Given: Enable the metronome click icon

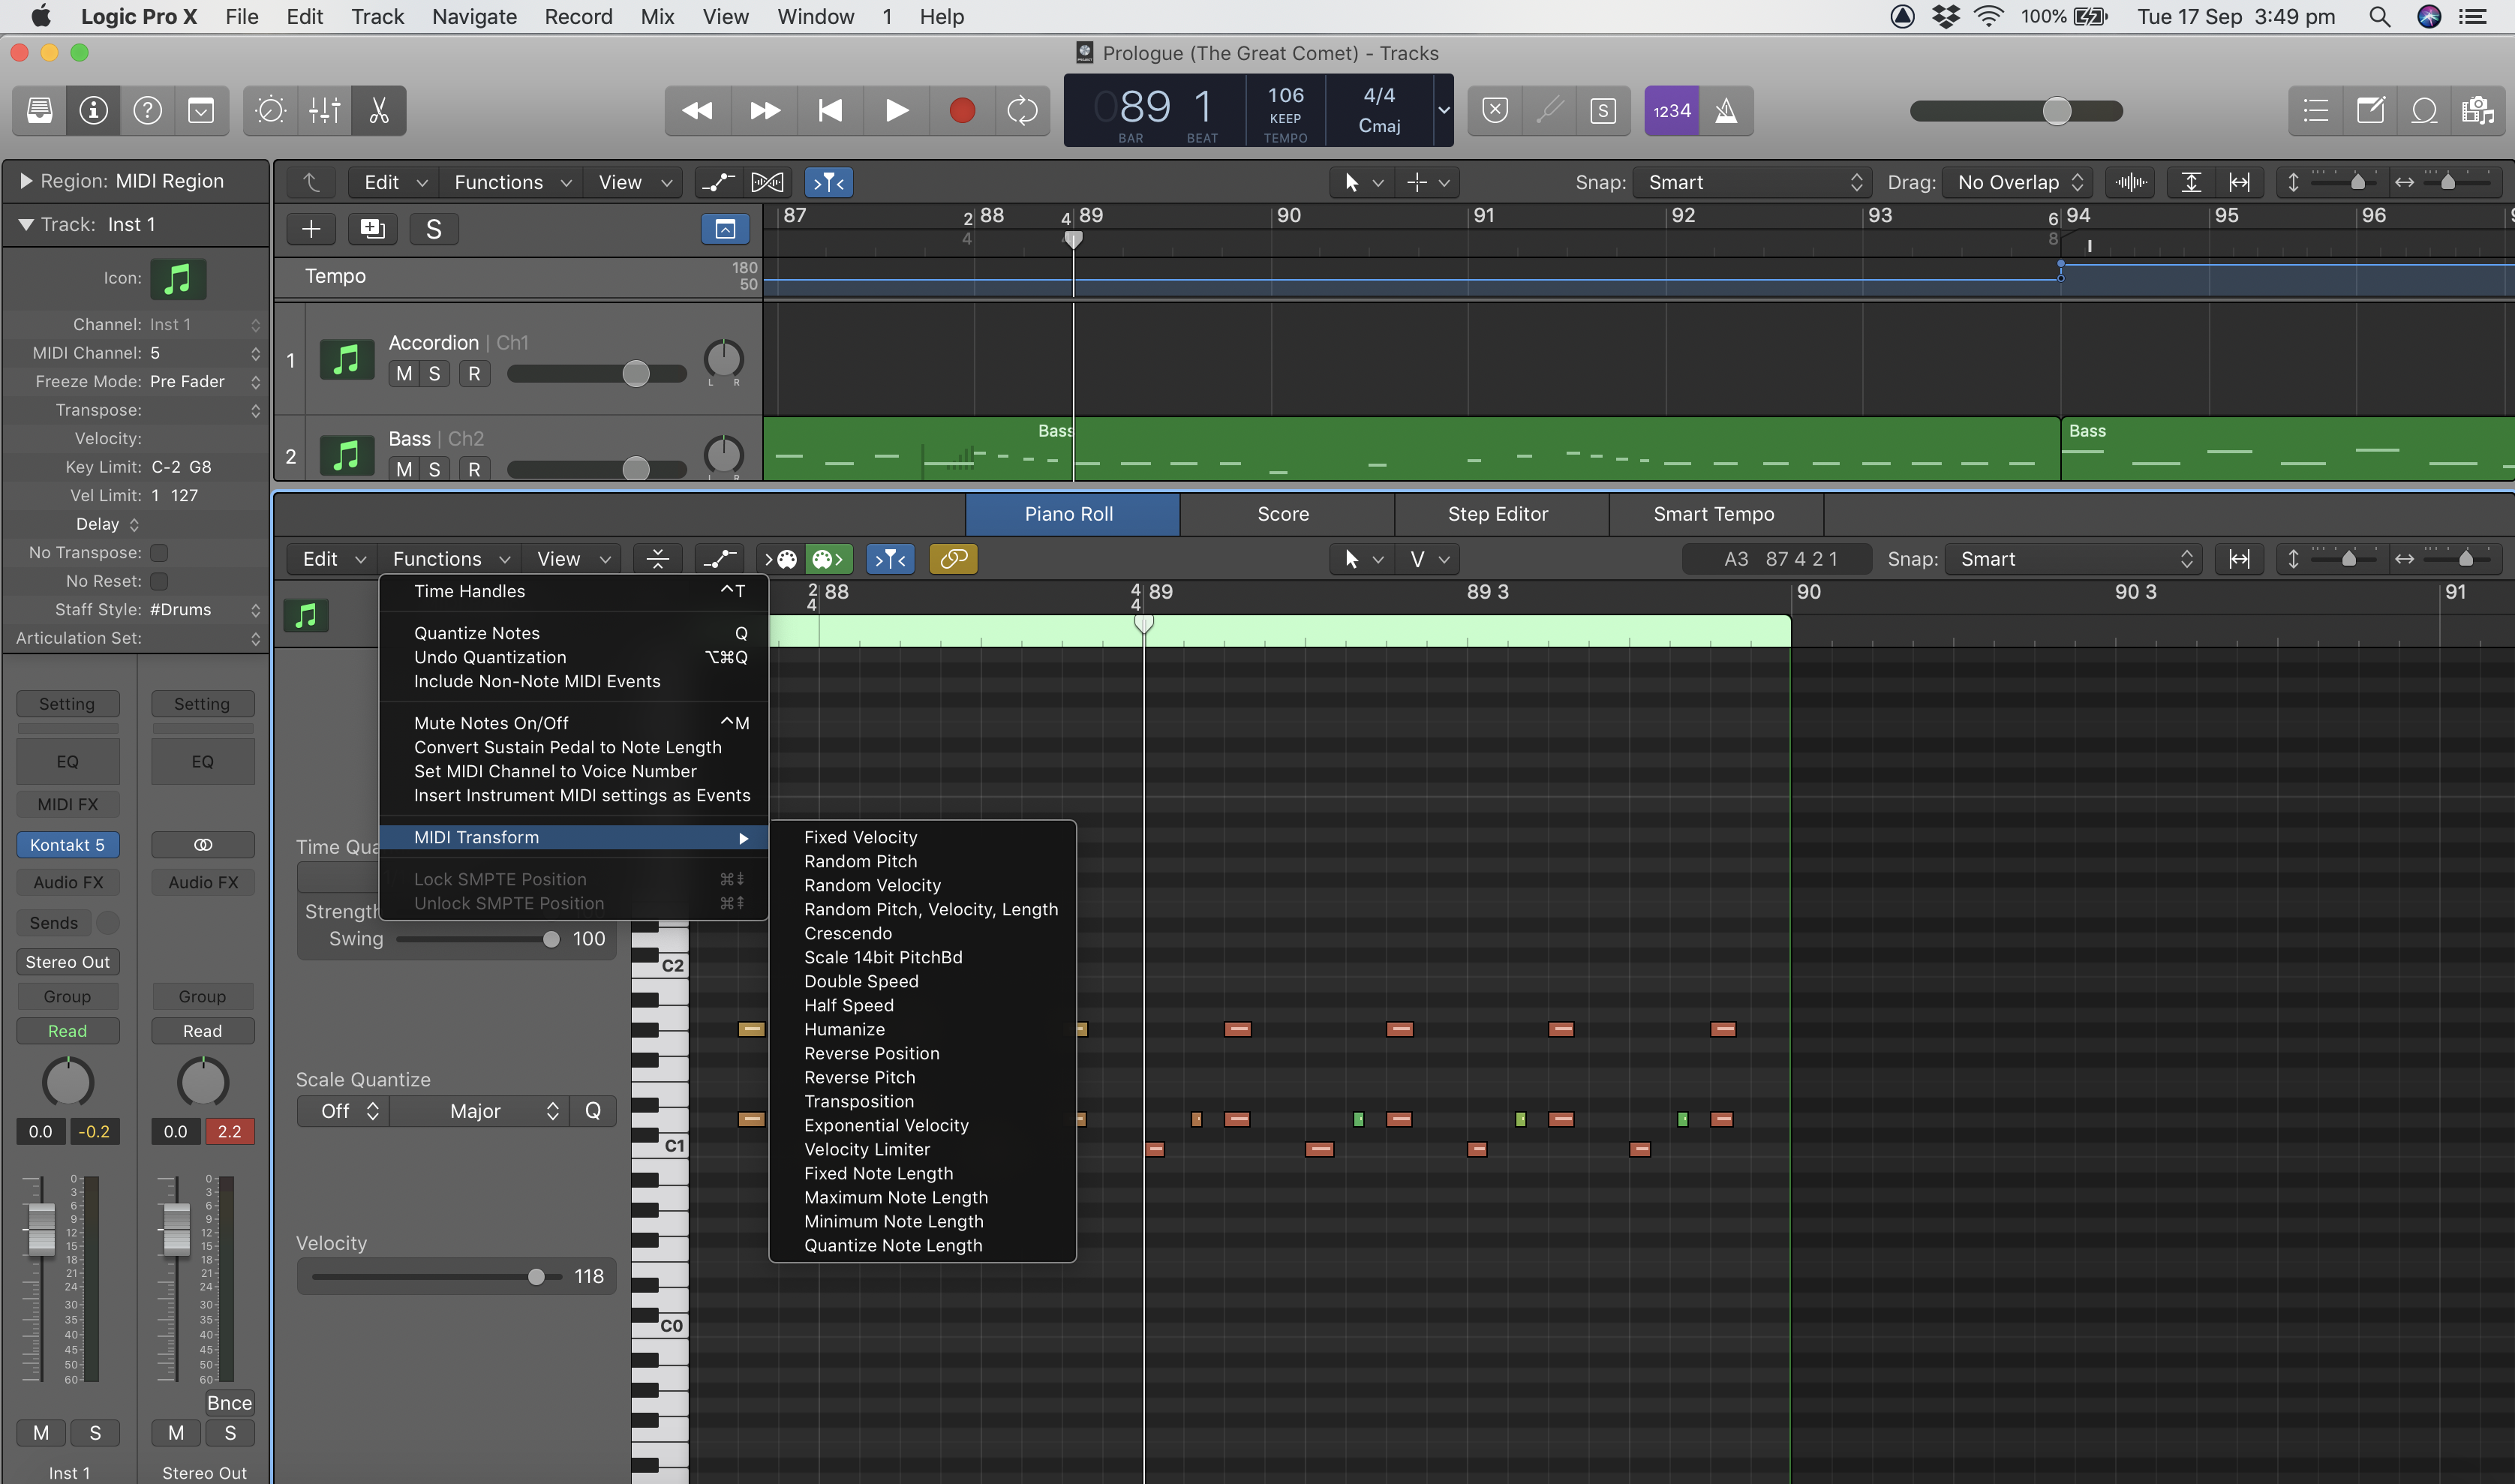Looking at the screenshot, I should (x=1725, y=110).
